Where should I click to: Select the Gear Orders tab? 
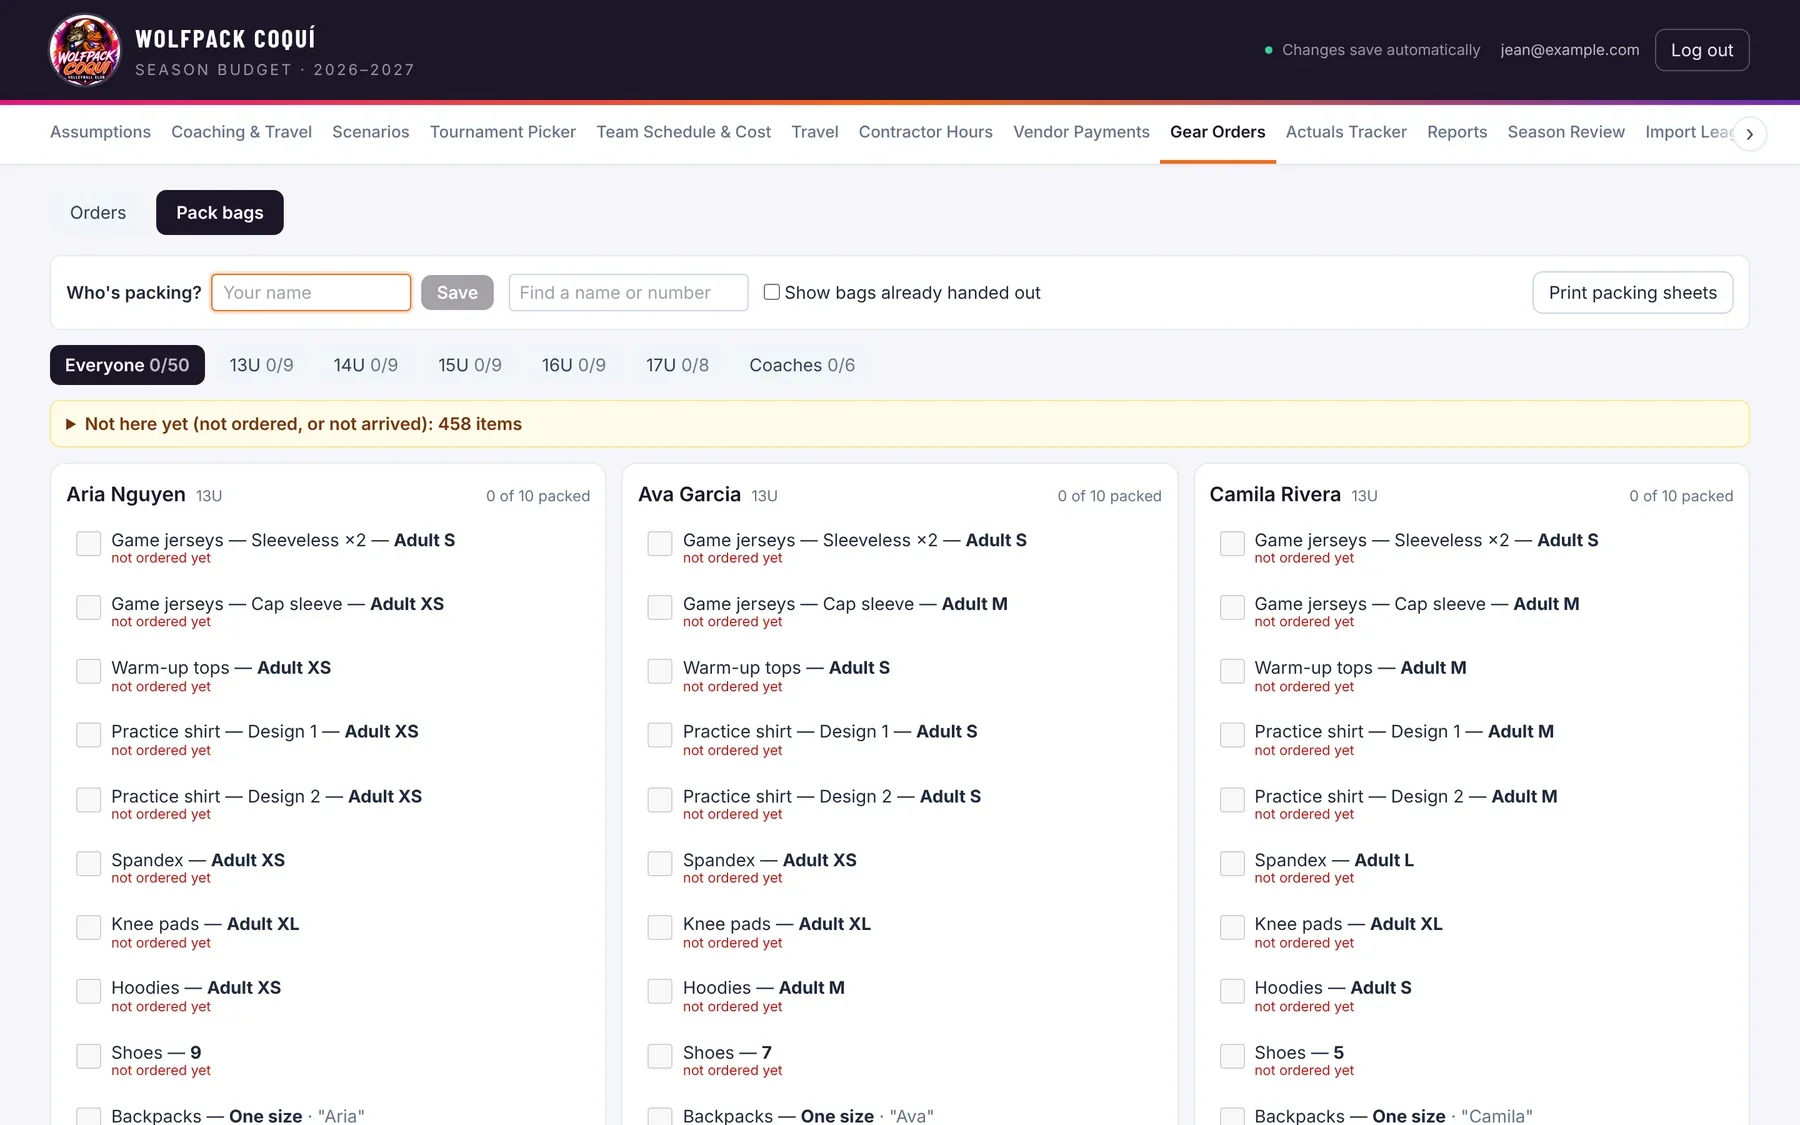1217,132
